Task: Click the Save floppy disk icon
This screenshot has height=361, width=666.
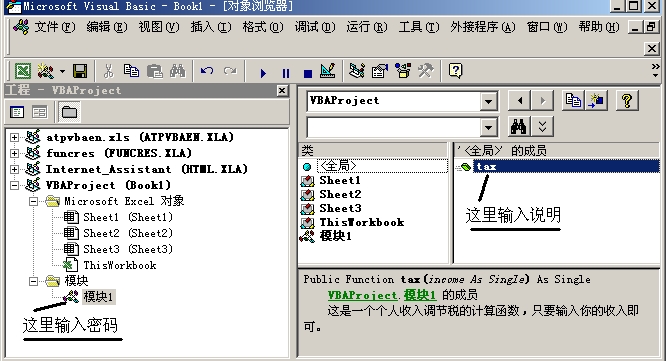Action: (x=79, y=71)
